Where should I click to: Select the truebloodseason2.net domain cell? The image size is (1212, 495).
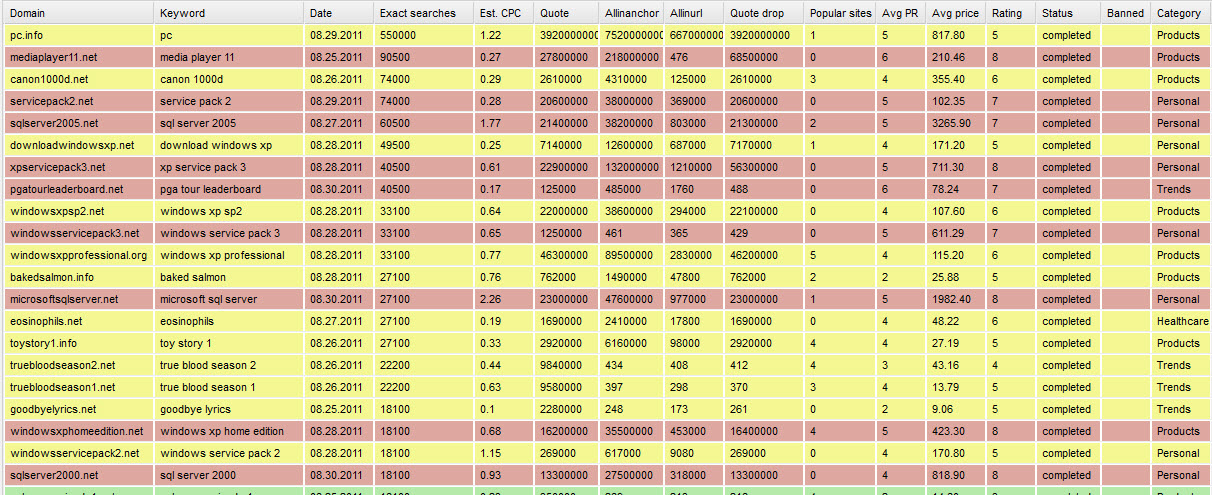[78, 365]
